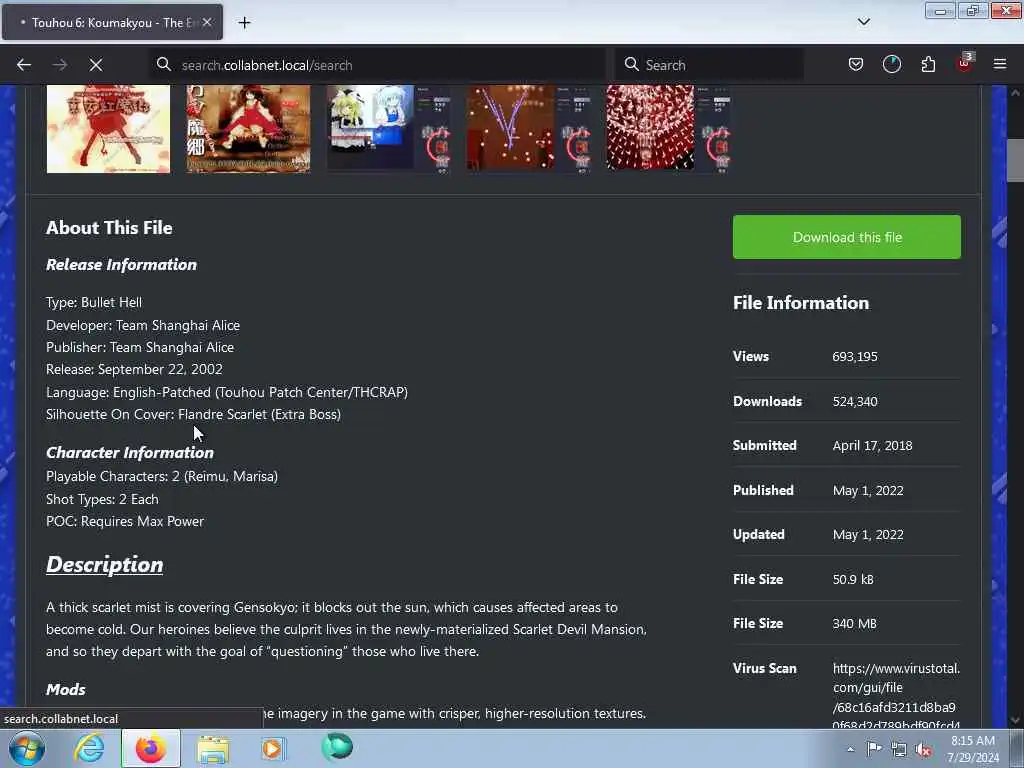1024x768 pixels.
Task: Open a new browser tab
Action: click(244, 23)
